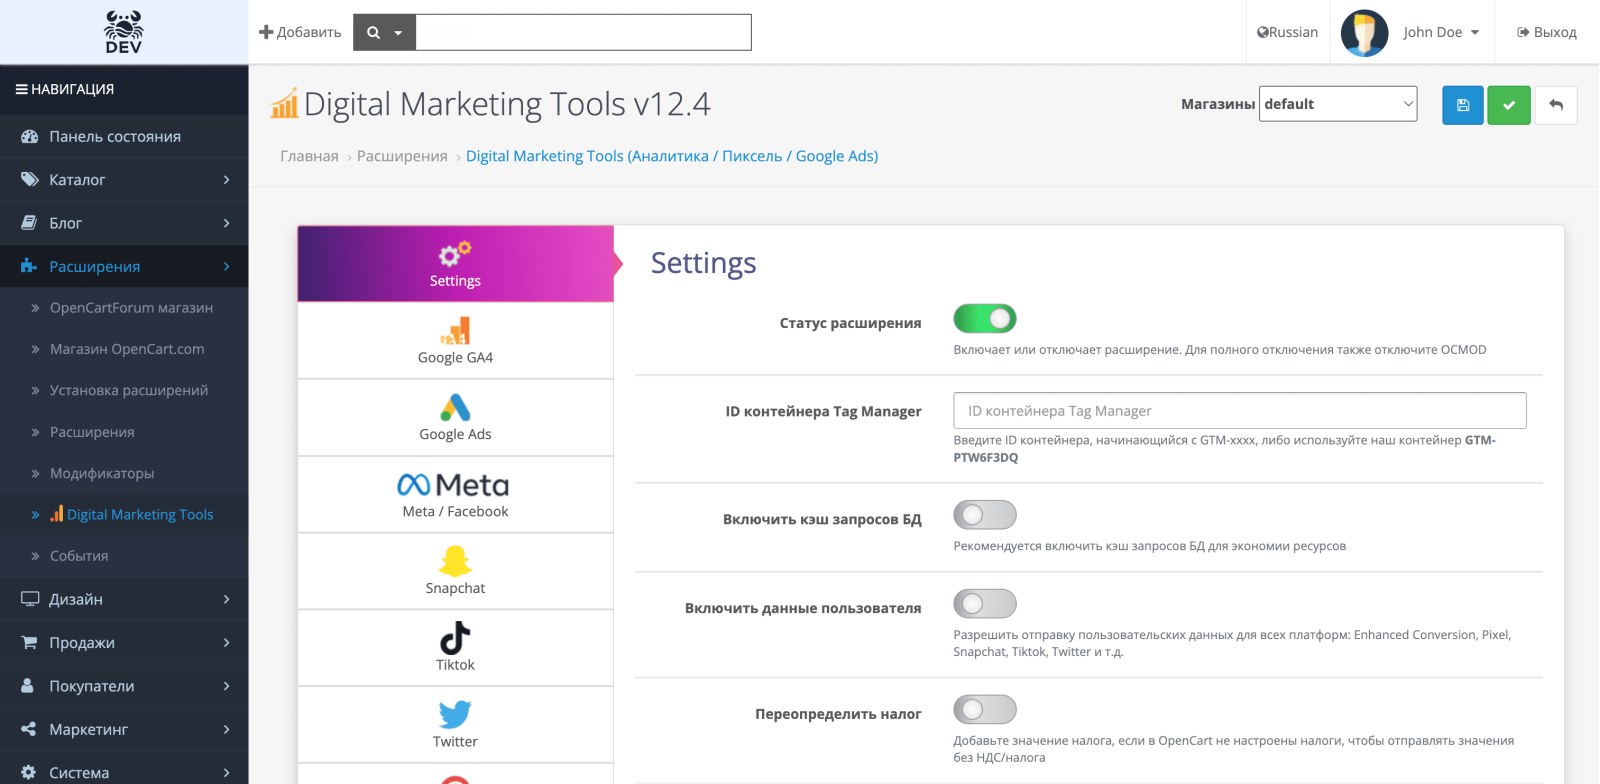Click the Покупатели user icon
This screenshot has height=784, width=1600.
[x=29, y=686]
